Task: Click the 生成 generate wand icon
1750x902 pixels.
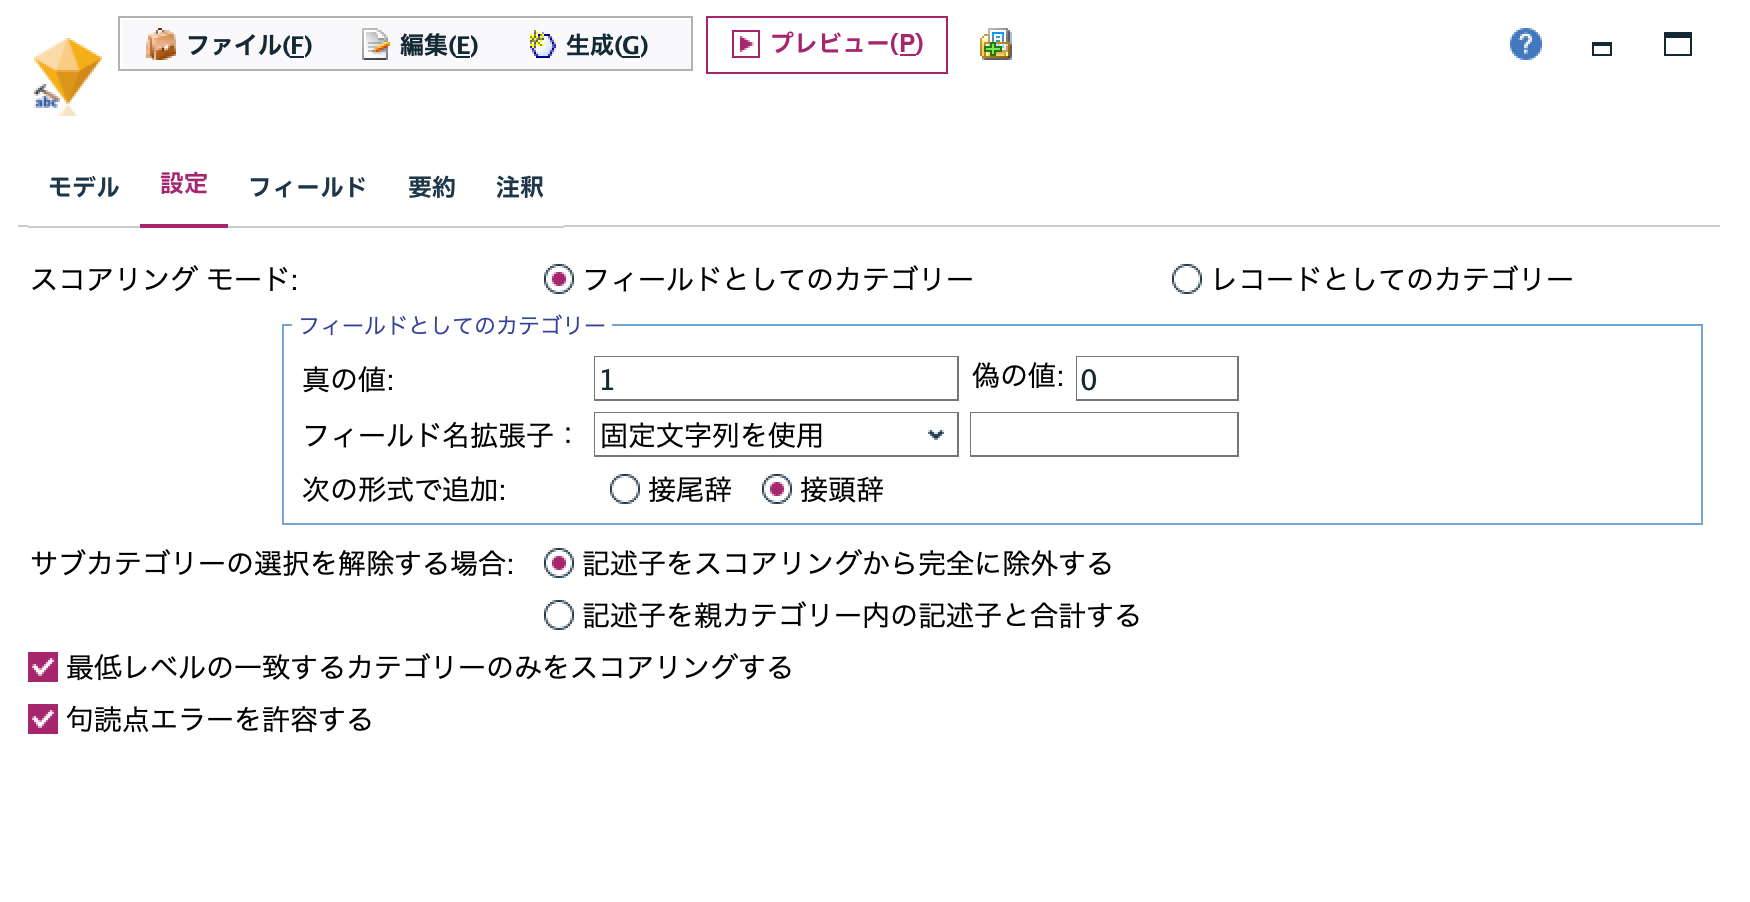Action: (540, 44)
